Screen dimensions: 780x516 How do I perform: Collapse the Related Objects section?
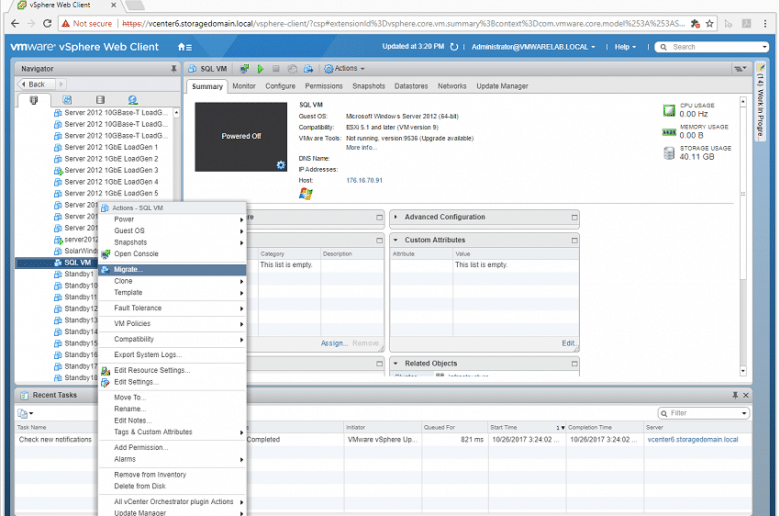point(395,363)
